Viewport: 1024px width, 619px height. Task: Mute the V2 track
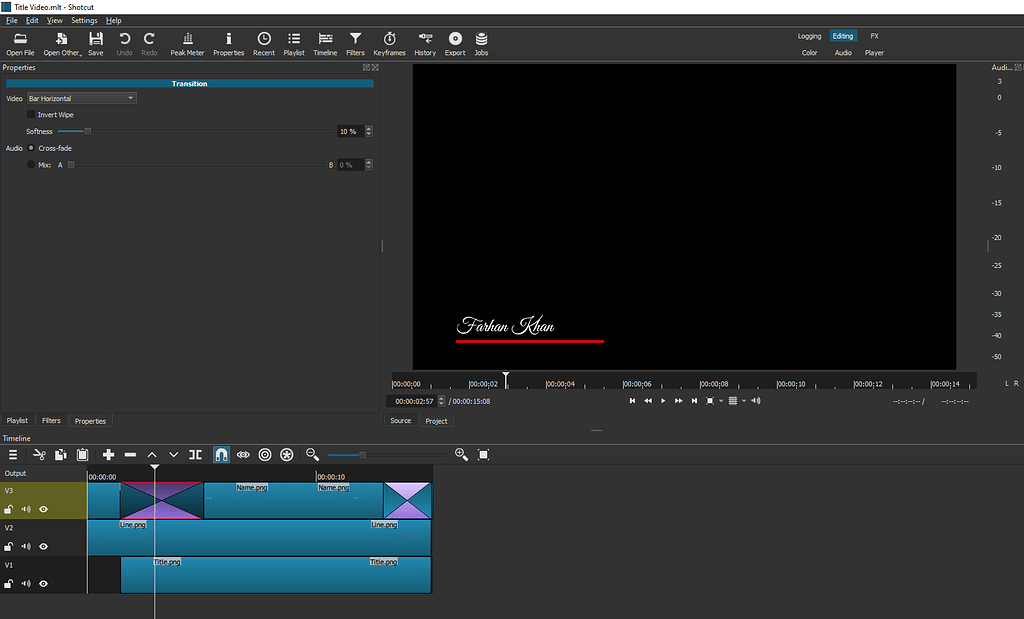click(x=26, y=546)
